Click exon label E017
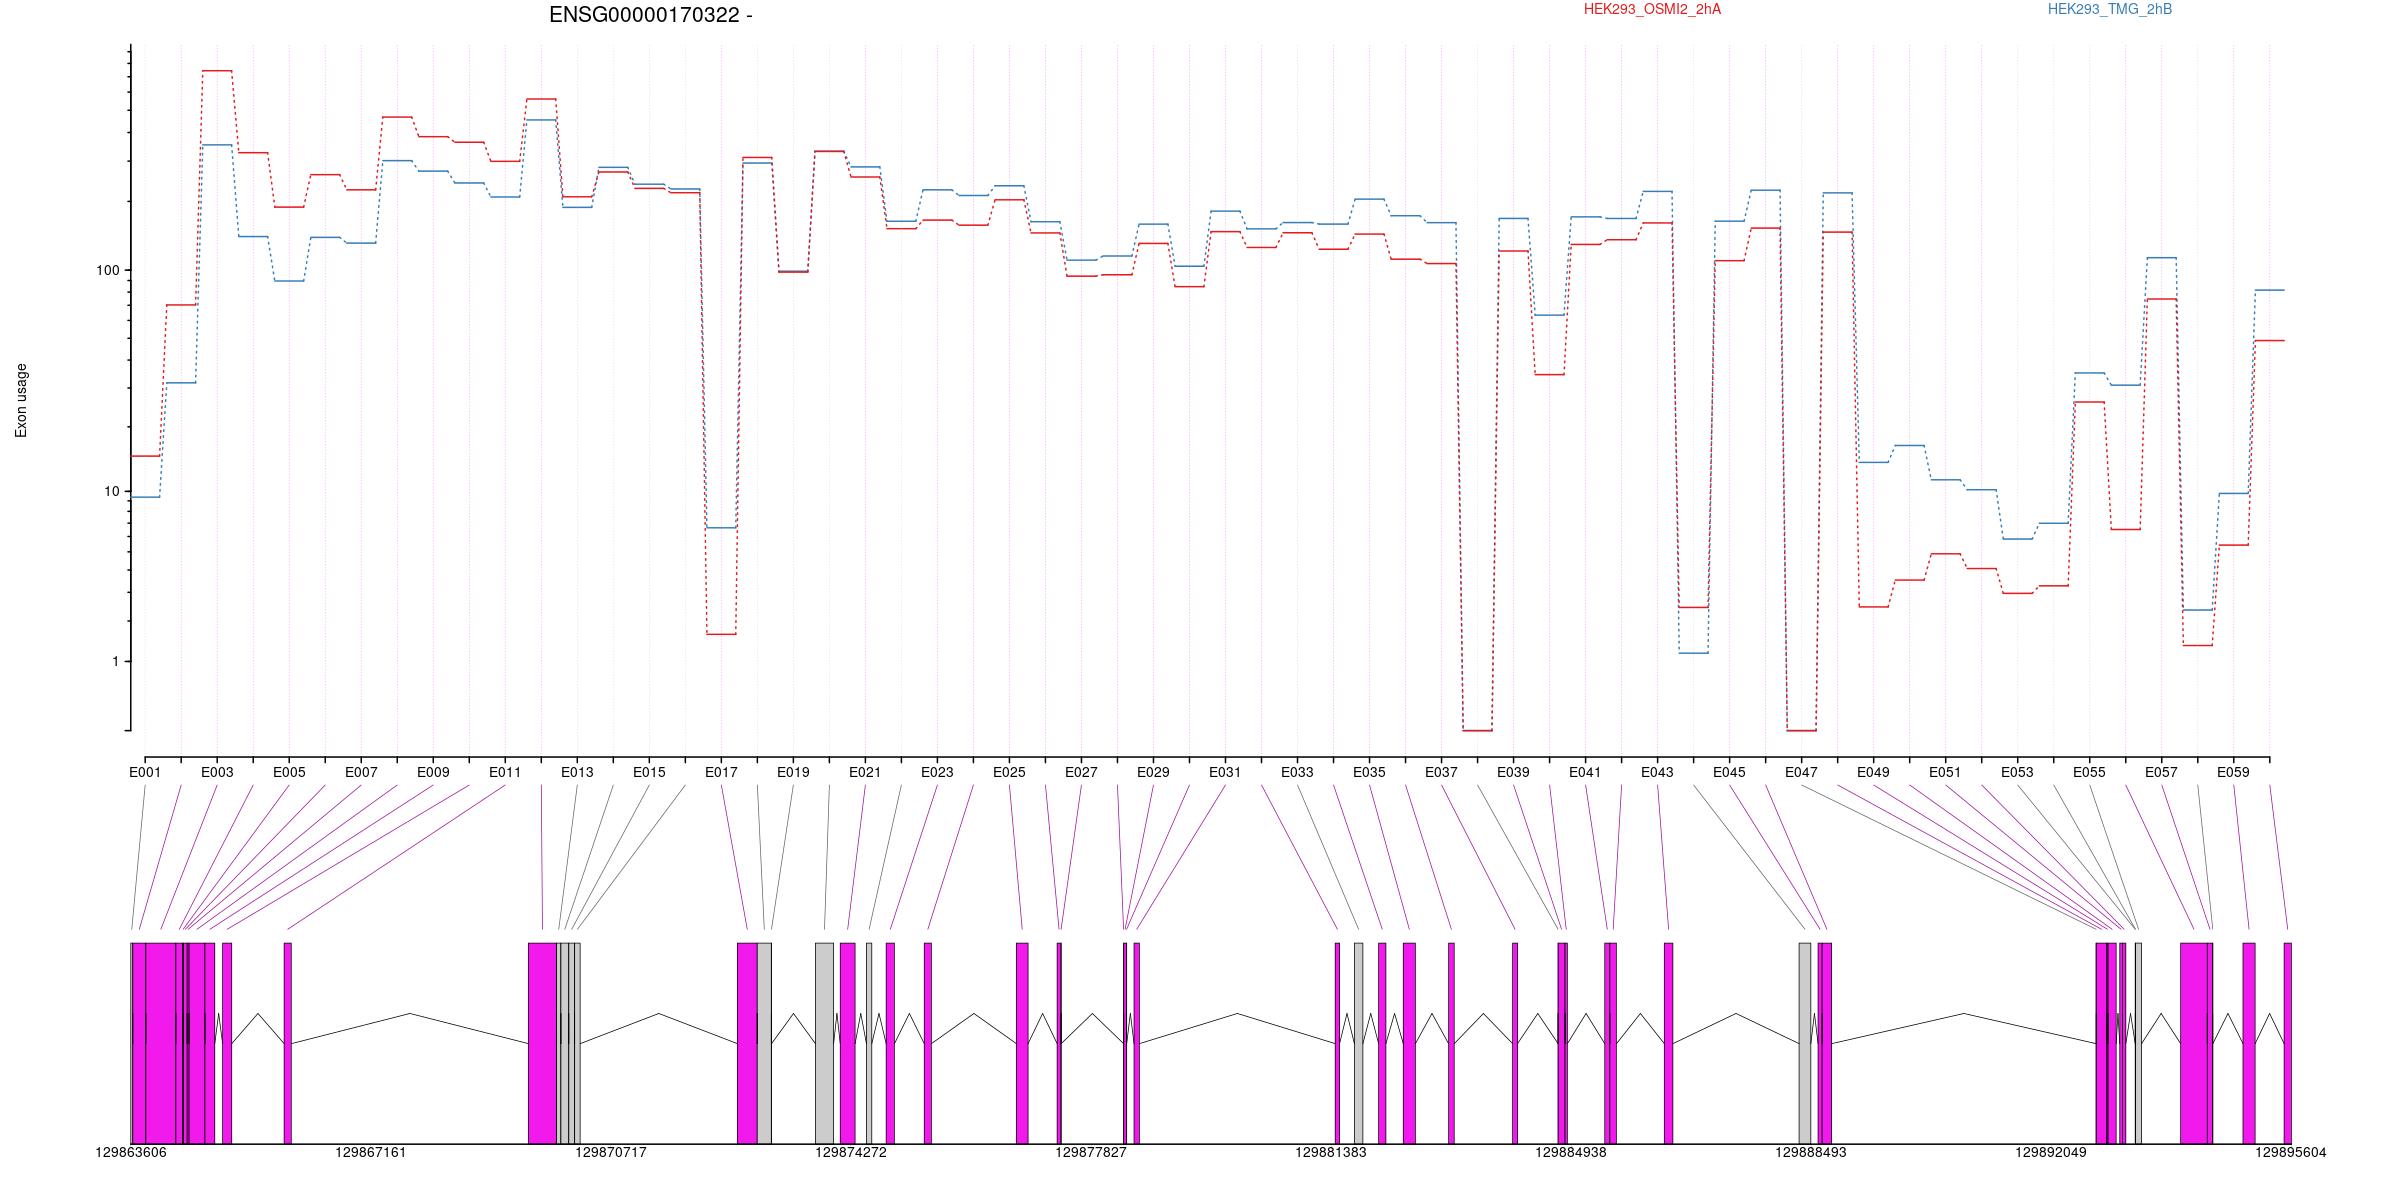2400x1200 pixels. (721, 772)
